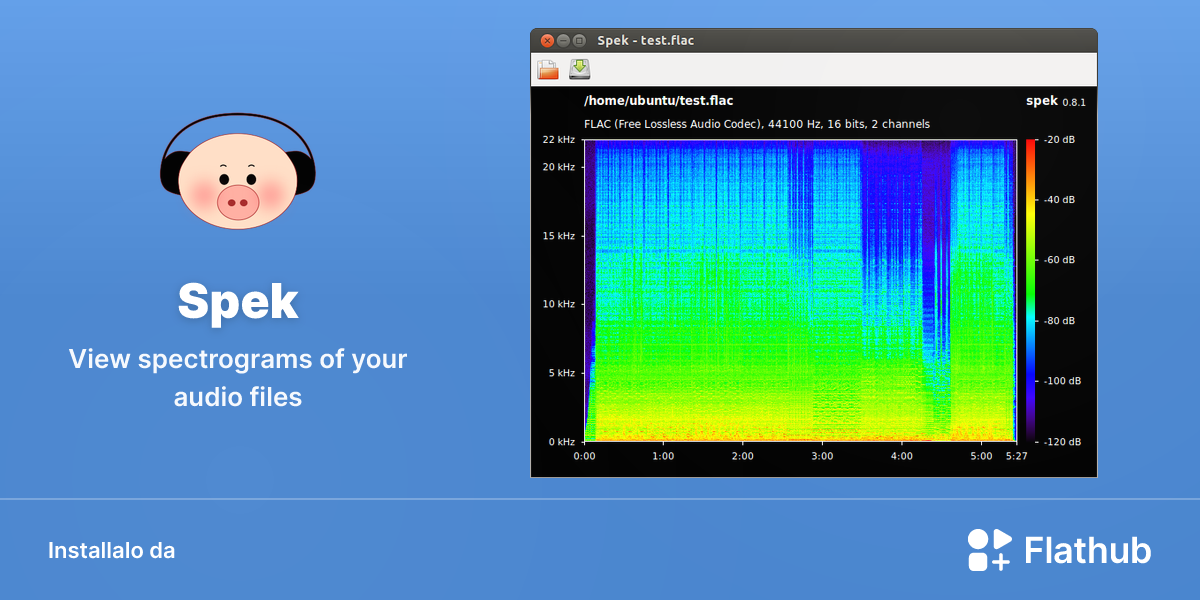The height and width of the screenshot is (600, 1200).
Task: Click the Flathub logo
Action: click(x=1059, y=550)
